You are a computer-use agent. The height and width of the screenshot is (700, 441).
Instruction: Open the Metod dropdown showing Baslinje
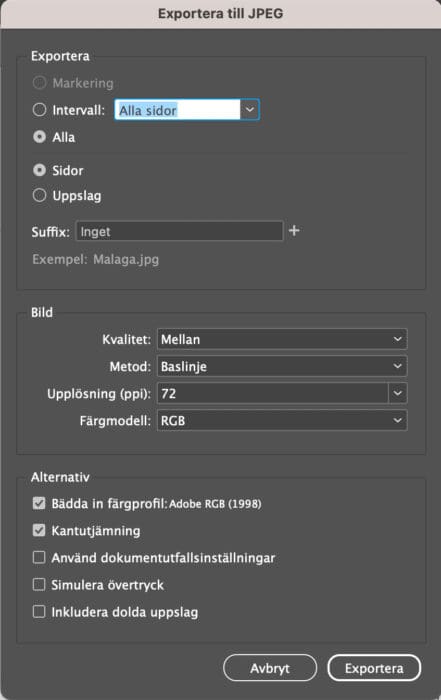point(282,367)
